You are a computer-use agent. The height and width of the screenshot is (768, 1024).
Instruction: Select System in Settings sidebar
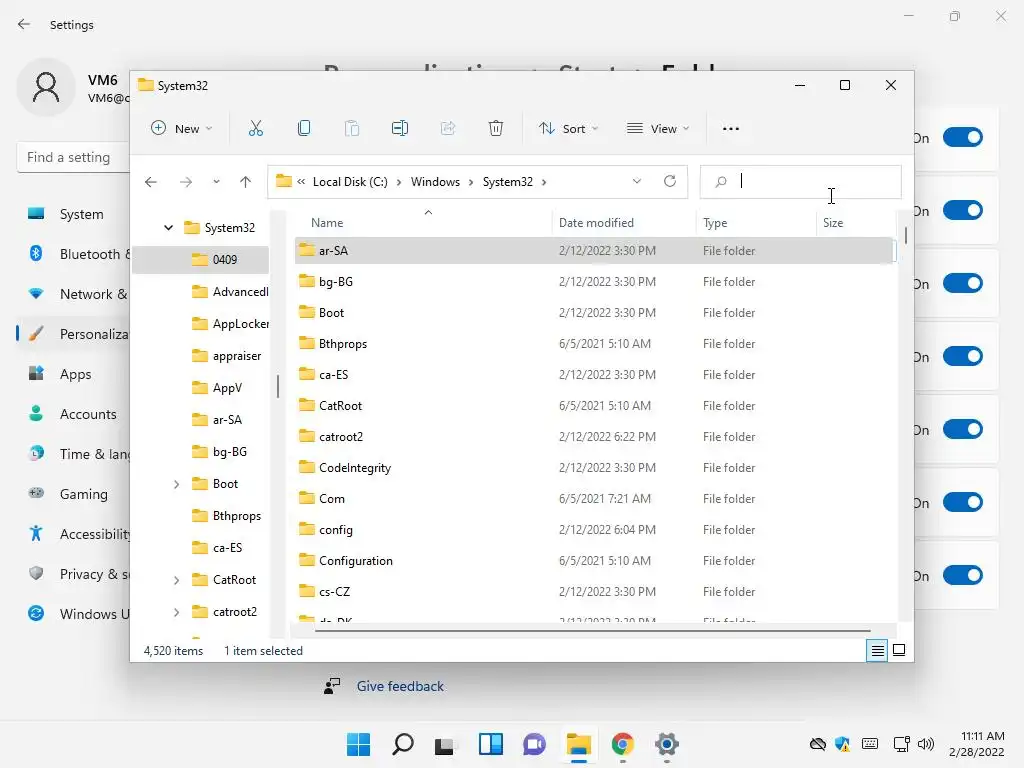[73, 214]
